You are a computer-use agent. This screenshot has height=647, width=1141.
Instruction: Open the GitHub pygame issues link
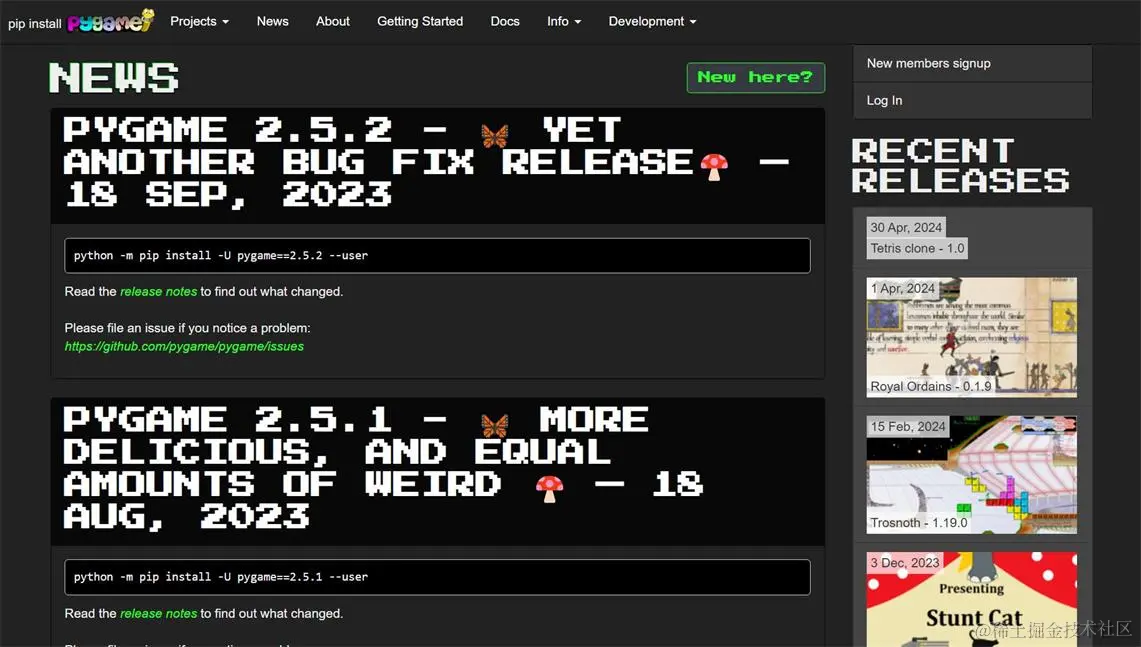click(x=184, y=346)
